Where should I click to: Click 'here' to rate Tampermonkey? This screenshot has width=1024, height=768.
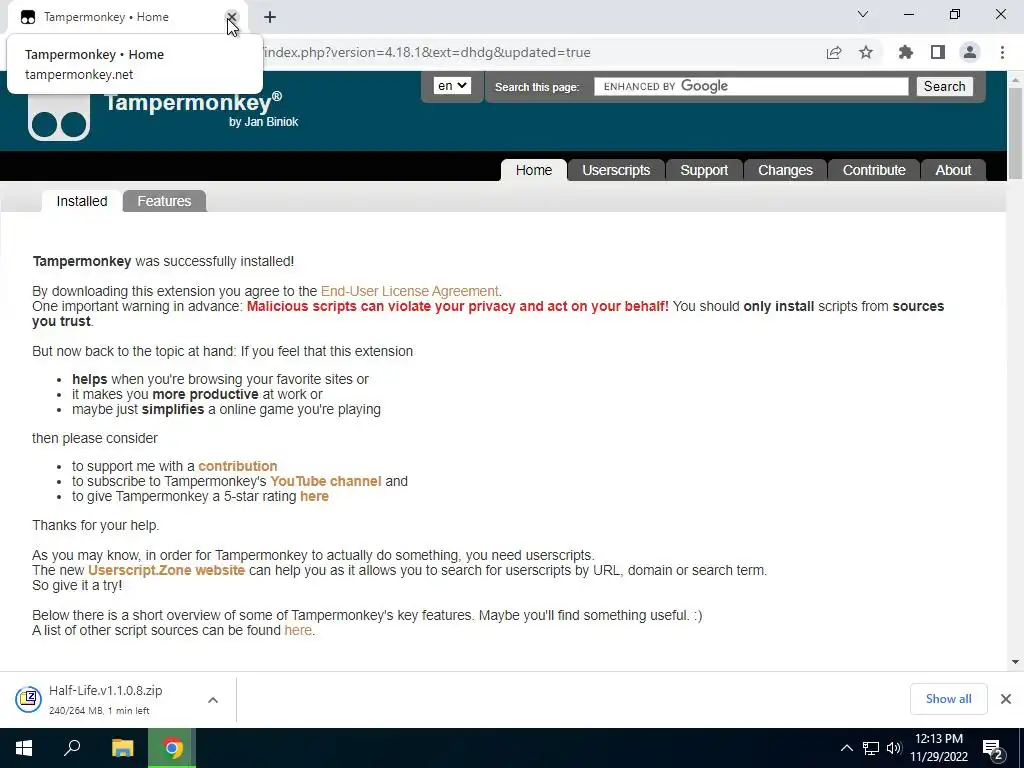[x=314, y=496]
